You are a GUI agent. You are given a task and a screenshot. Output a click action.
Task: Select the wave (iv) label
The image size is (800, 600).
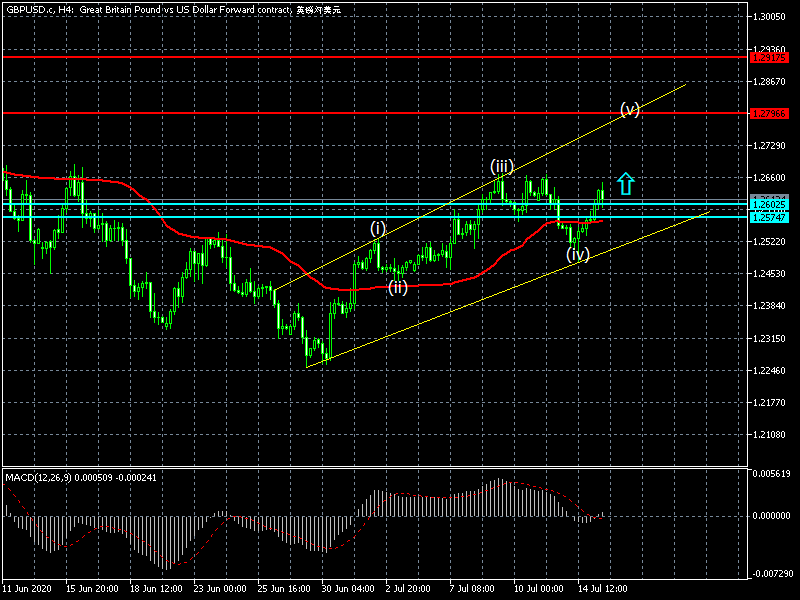578,254
